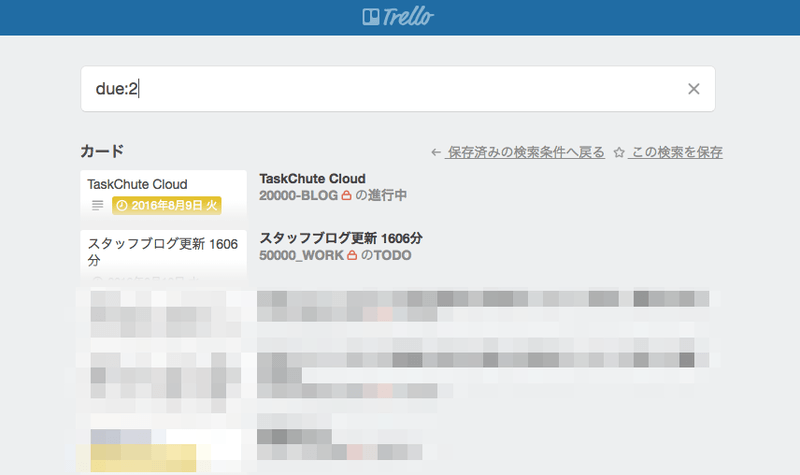
Task: Click the 2016年8月9日 due date badge
Action: click(167, 206)
